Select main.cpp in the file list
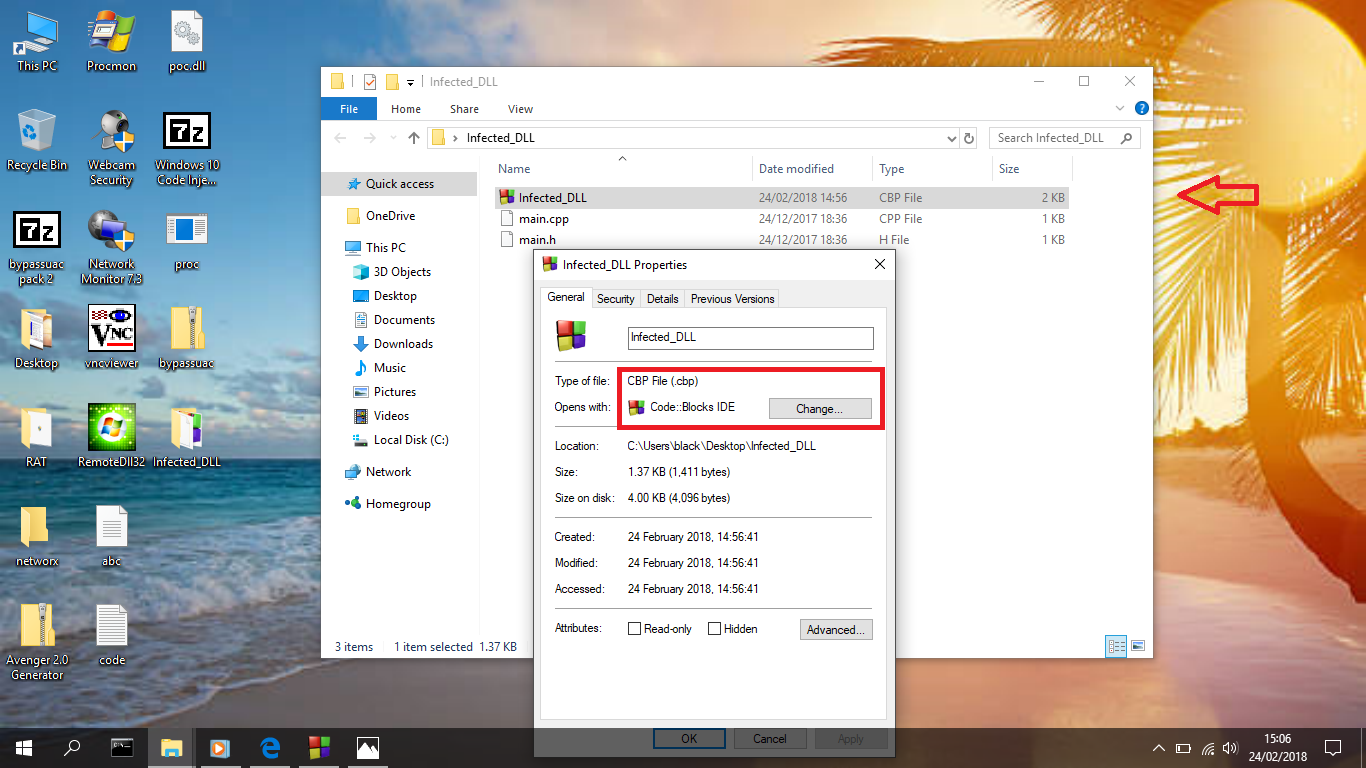The width and height of the screenshot is (1366, 768). coord(782,218)
